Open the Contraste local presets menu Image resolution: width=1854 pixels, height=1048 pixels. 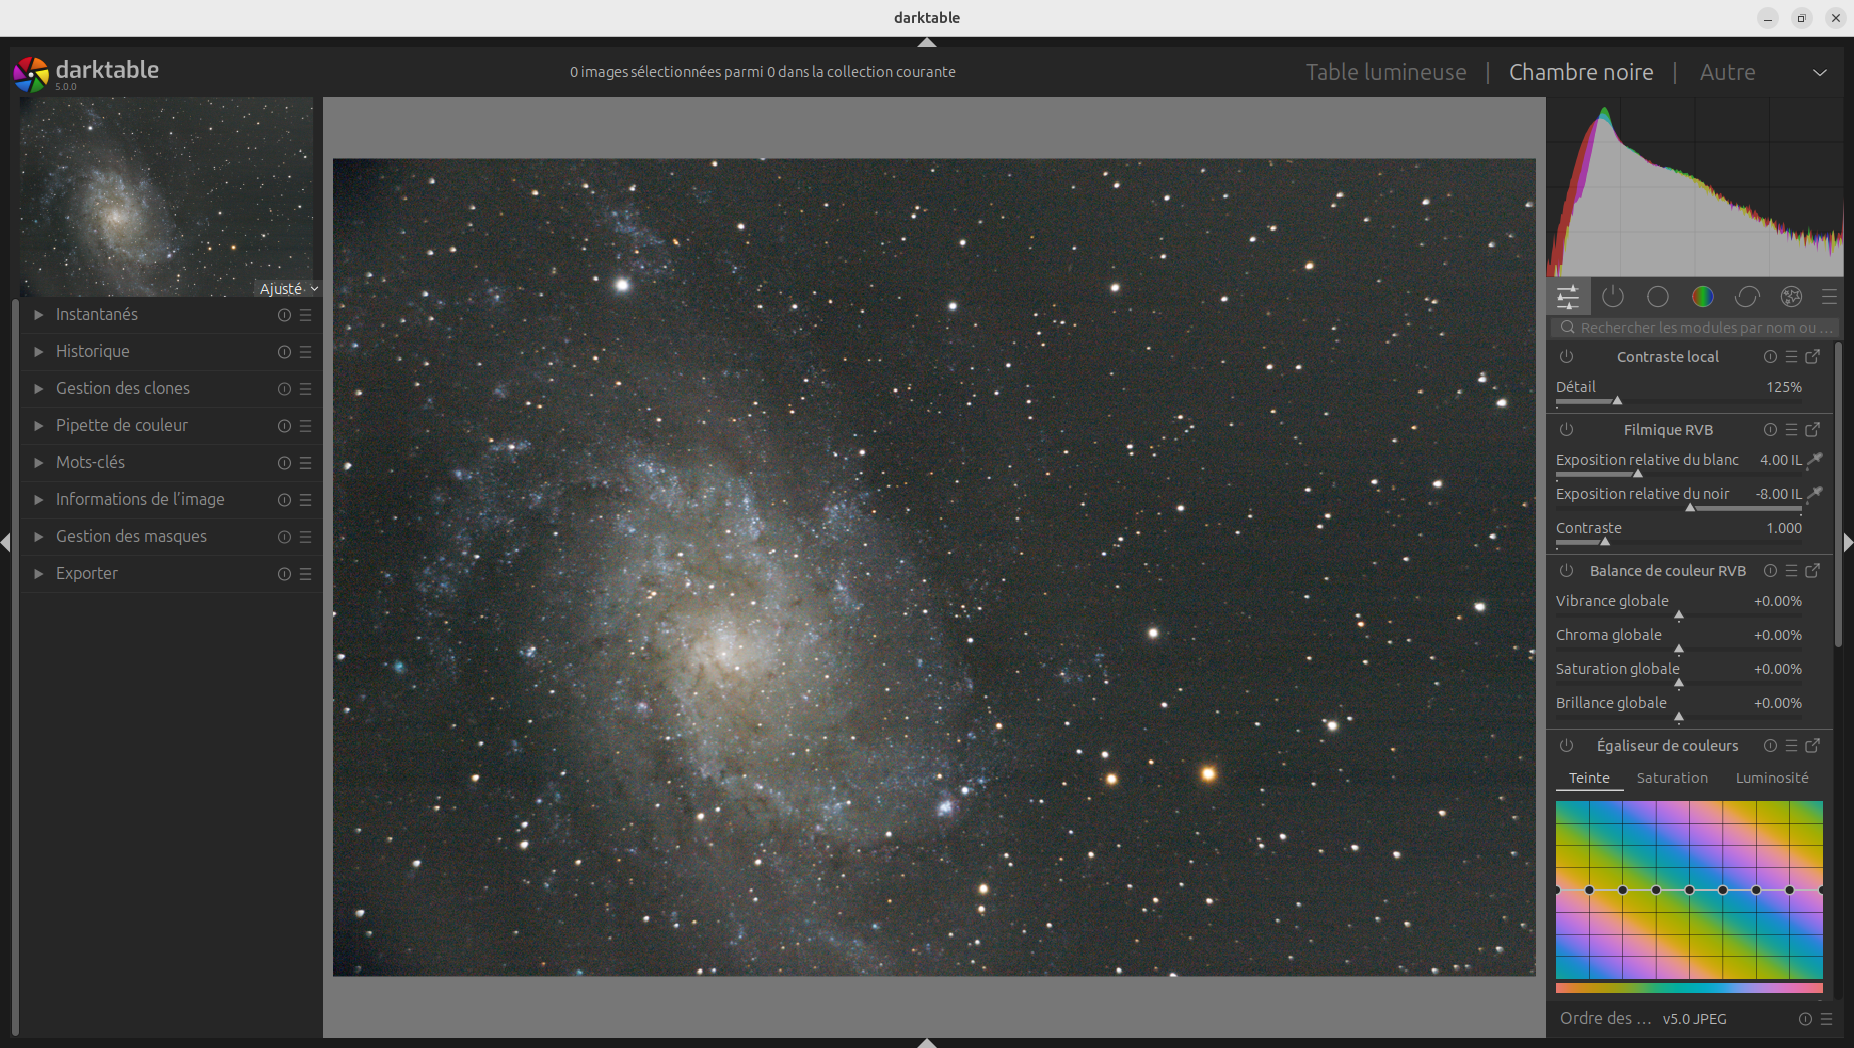(1791, 357)
